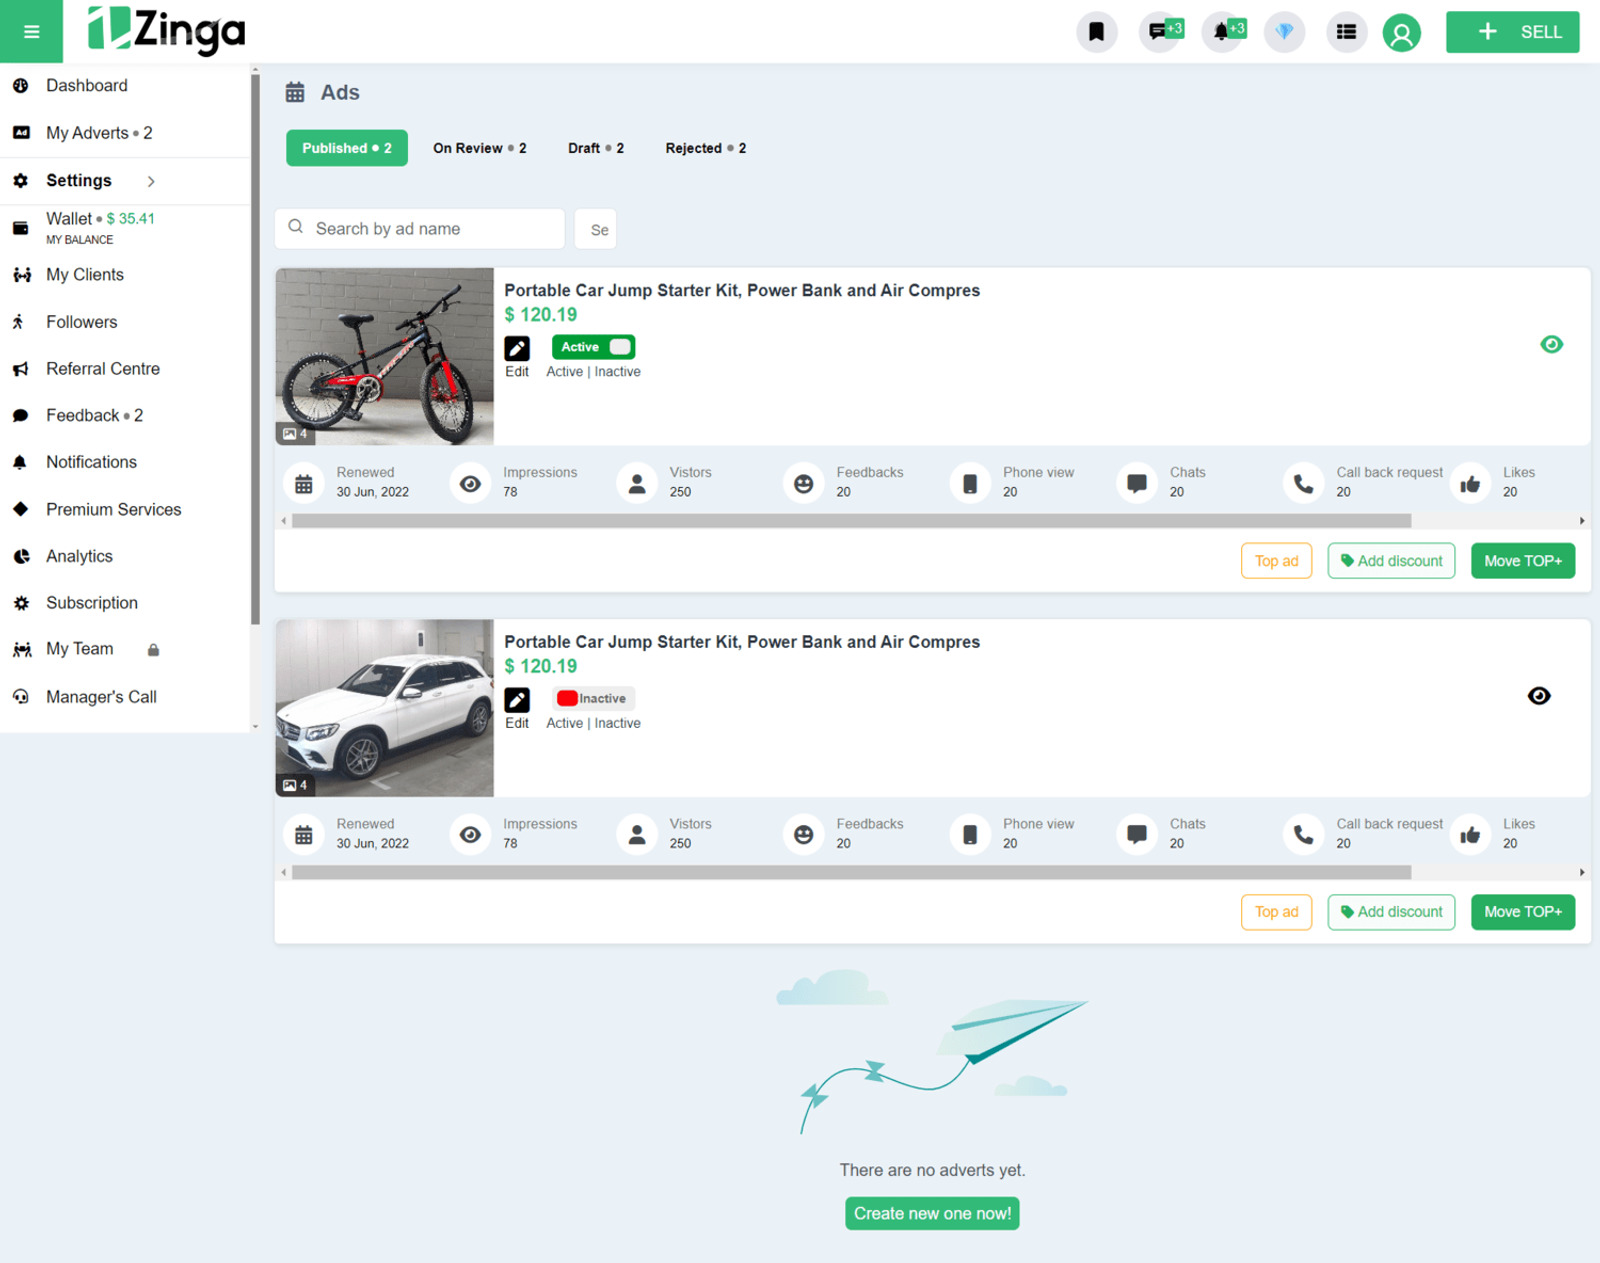Viewport: 1600px width, 1263px height.
Task: Open the bookmarks icon in the top bar
Action: click(x=1096, y=32)
